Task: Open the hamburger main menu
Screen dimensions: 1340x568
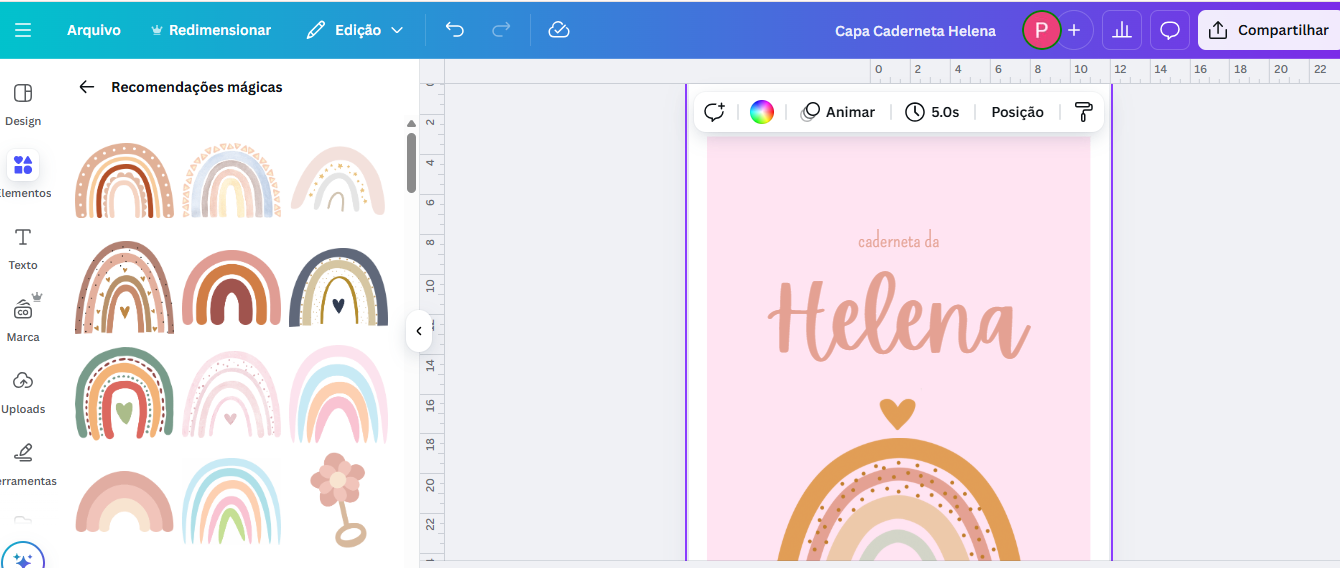Action: click(x=23, y=30)
